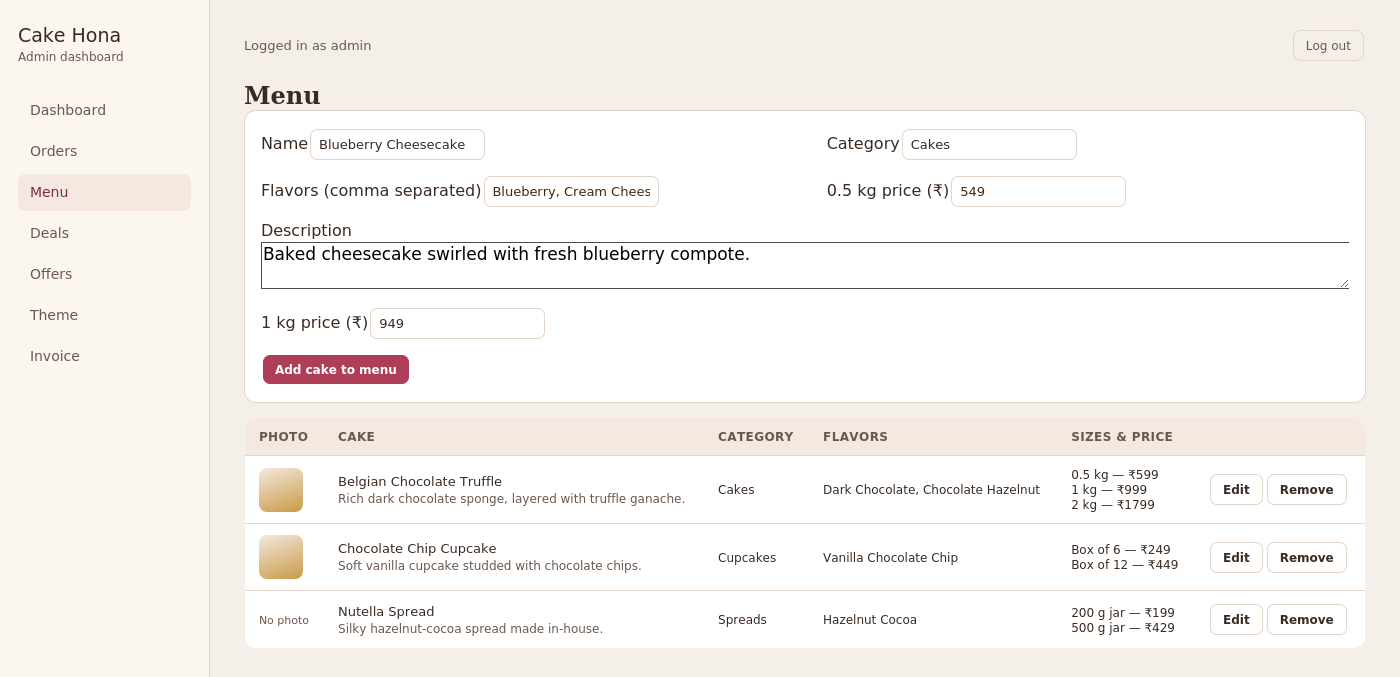Select 'Nutella Spread' item name
Image resolution: width=1400 pixels, height=677 pixels.
(x=386, y=611)
